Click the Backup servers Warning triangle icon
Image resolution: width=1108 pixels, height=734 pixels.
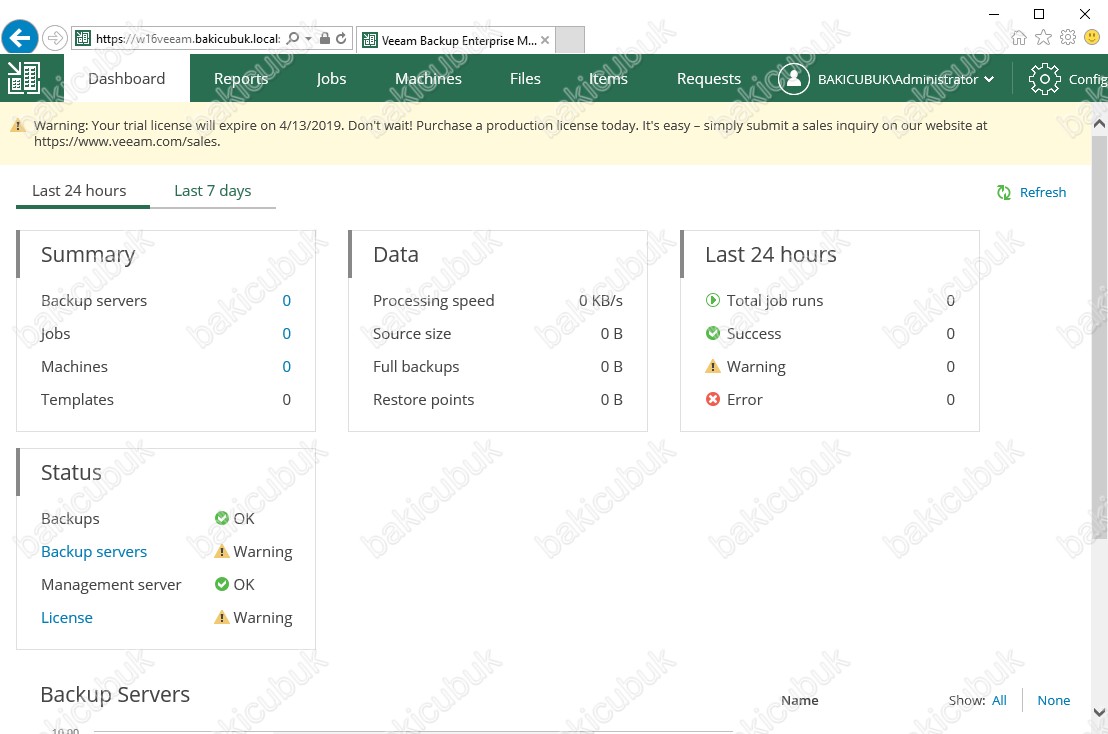pyautogui.click(x=222, y=551)
